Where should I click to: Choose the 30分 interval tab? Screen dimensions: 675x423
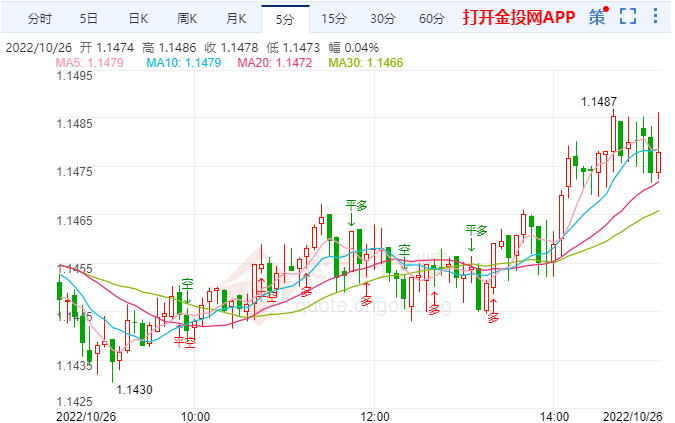[383, 19]
